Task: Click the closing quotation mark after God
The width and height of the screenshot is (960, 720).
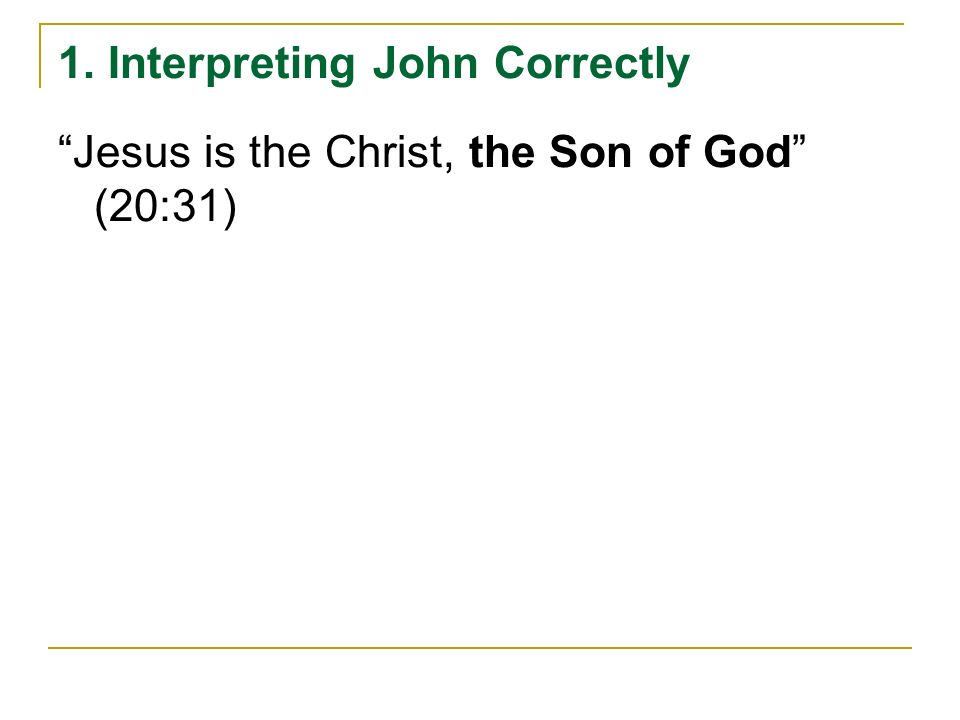Action: click(799, 144)
